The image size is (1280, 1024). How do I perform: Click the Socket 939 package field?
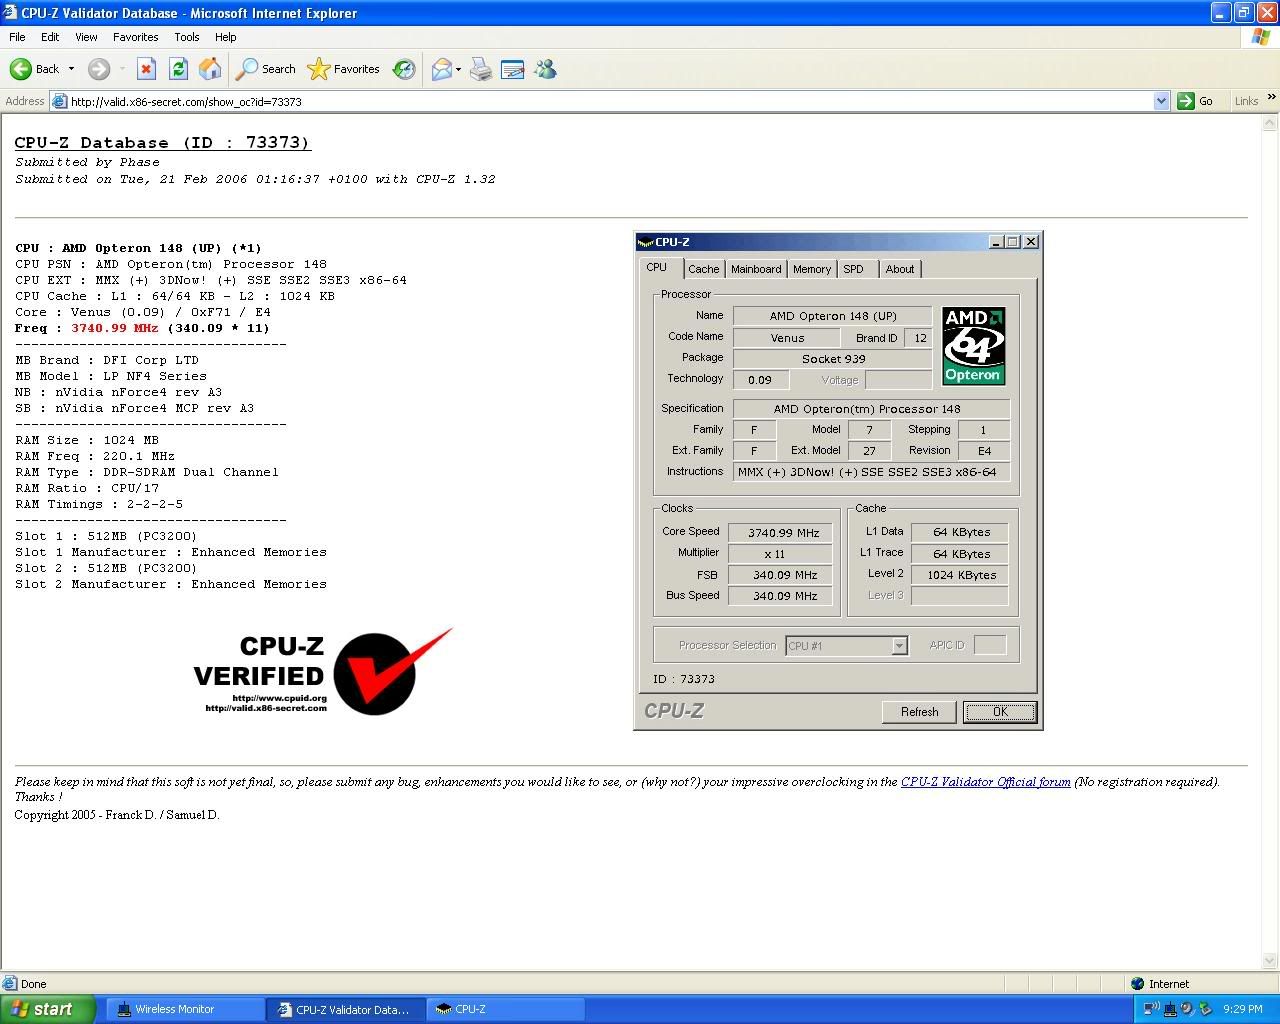tap(832, 359)
